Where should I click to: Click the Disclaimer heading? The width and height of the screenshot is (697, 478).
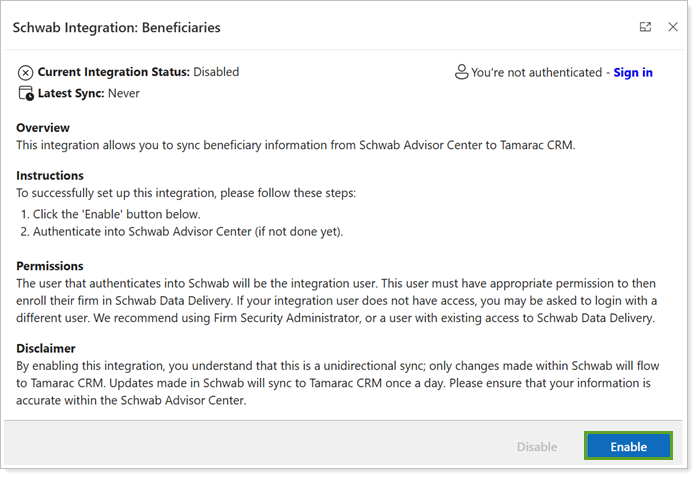click(46, 349)
